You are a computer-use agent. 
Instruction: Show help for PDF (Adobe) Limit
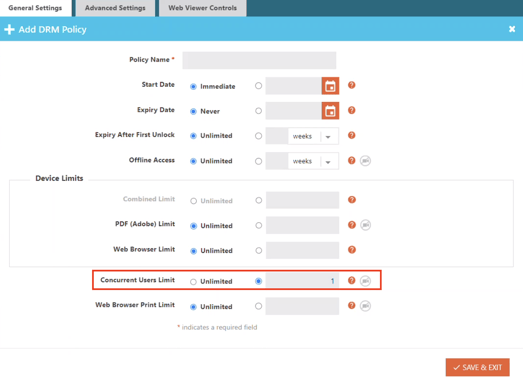pyautogui.click(x=352, y=225)
